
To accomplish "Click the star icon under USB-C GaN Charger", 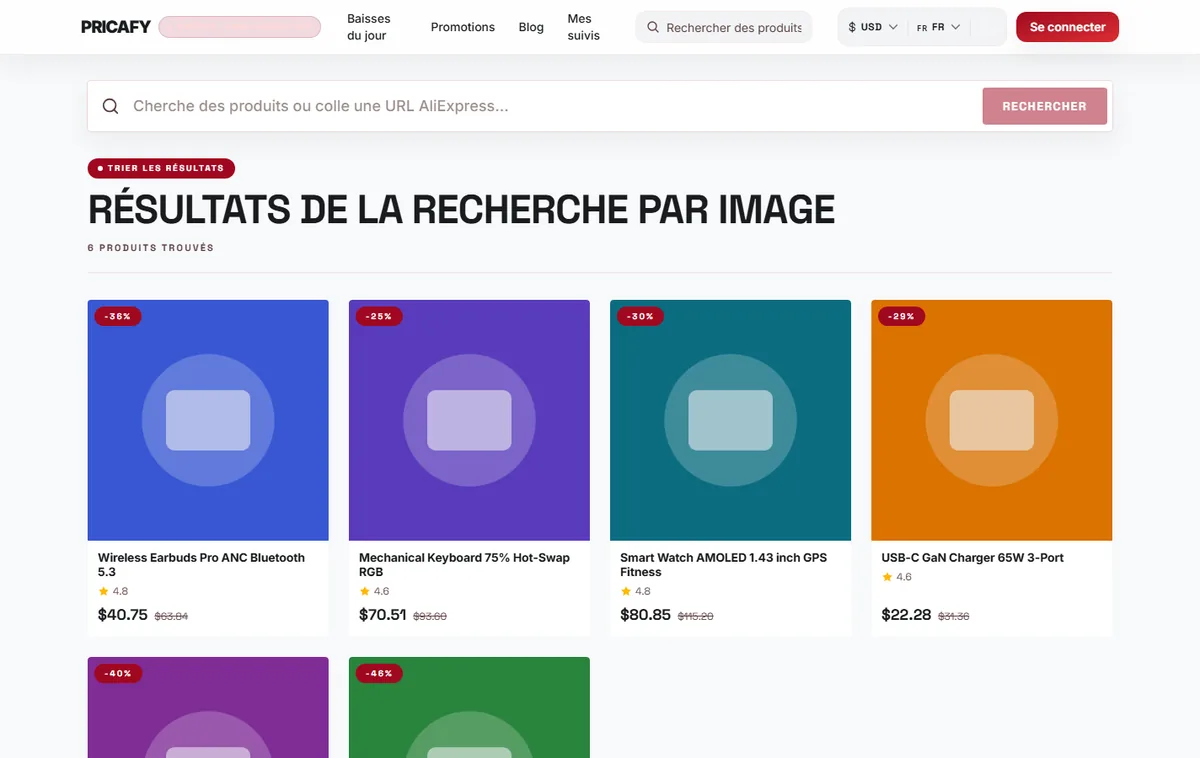I will [x=887, y=577].
